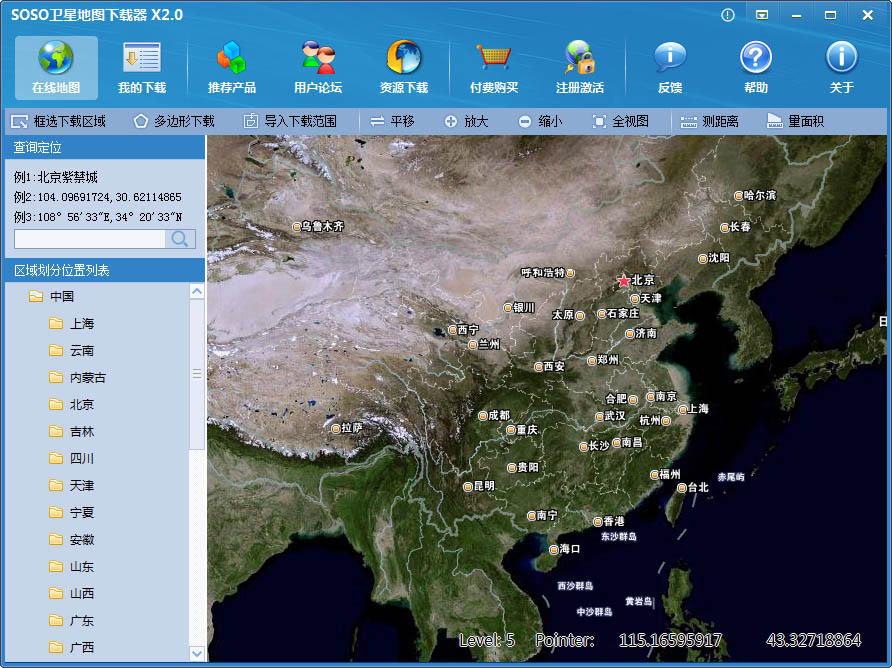Screen dimensions: 892x668
Task: Select the 测距离 distance measuring tool
Action: click(x=710, y=121)
